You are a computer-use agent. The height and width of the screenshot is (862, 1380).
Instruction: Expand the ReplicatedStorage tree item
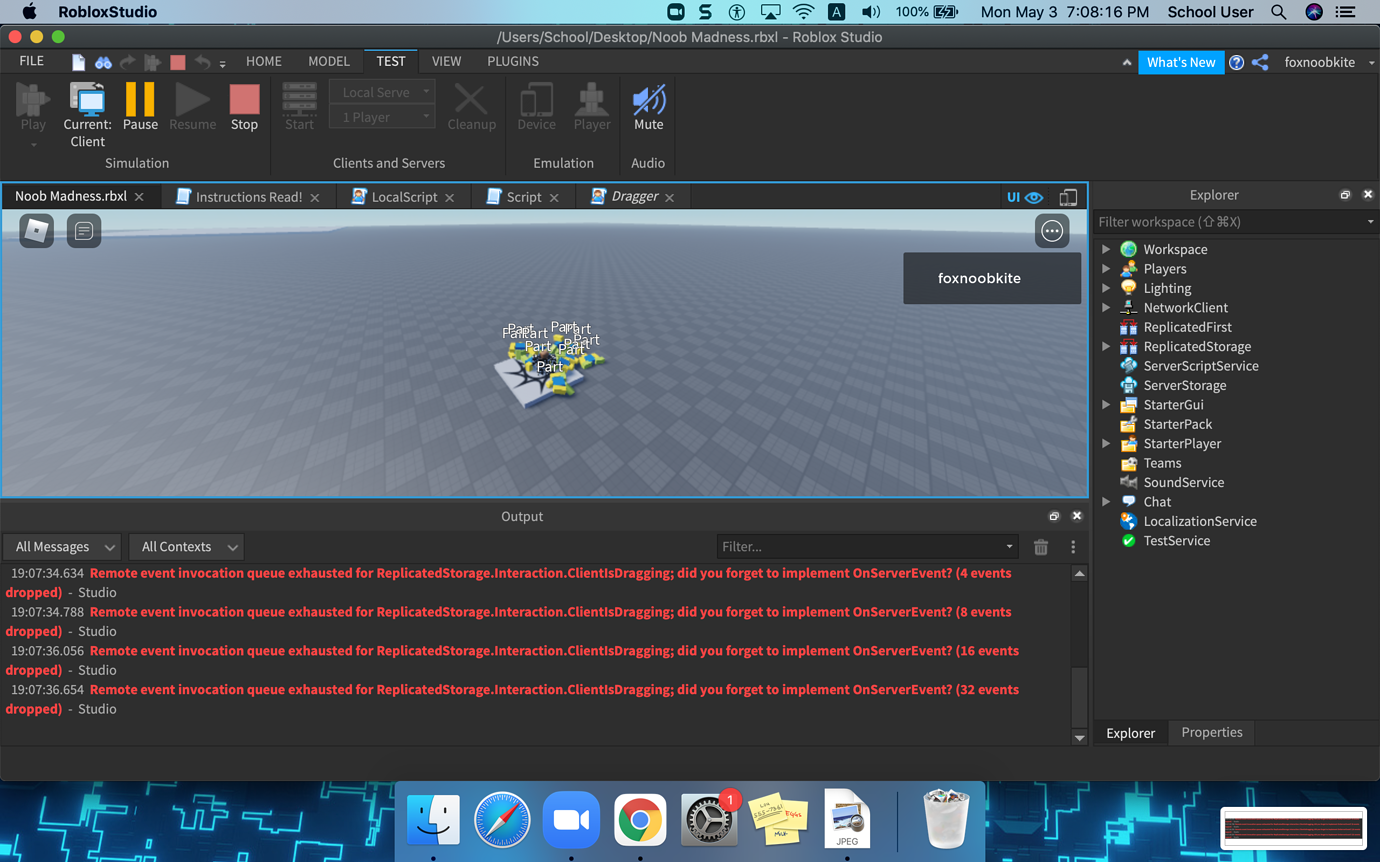pyautogui.click(x=1107, y=346)
